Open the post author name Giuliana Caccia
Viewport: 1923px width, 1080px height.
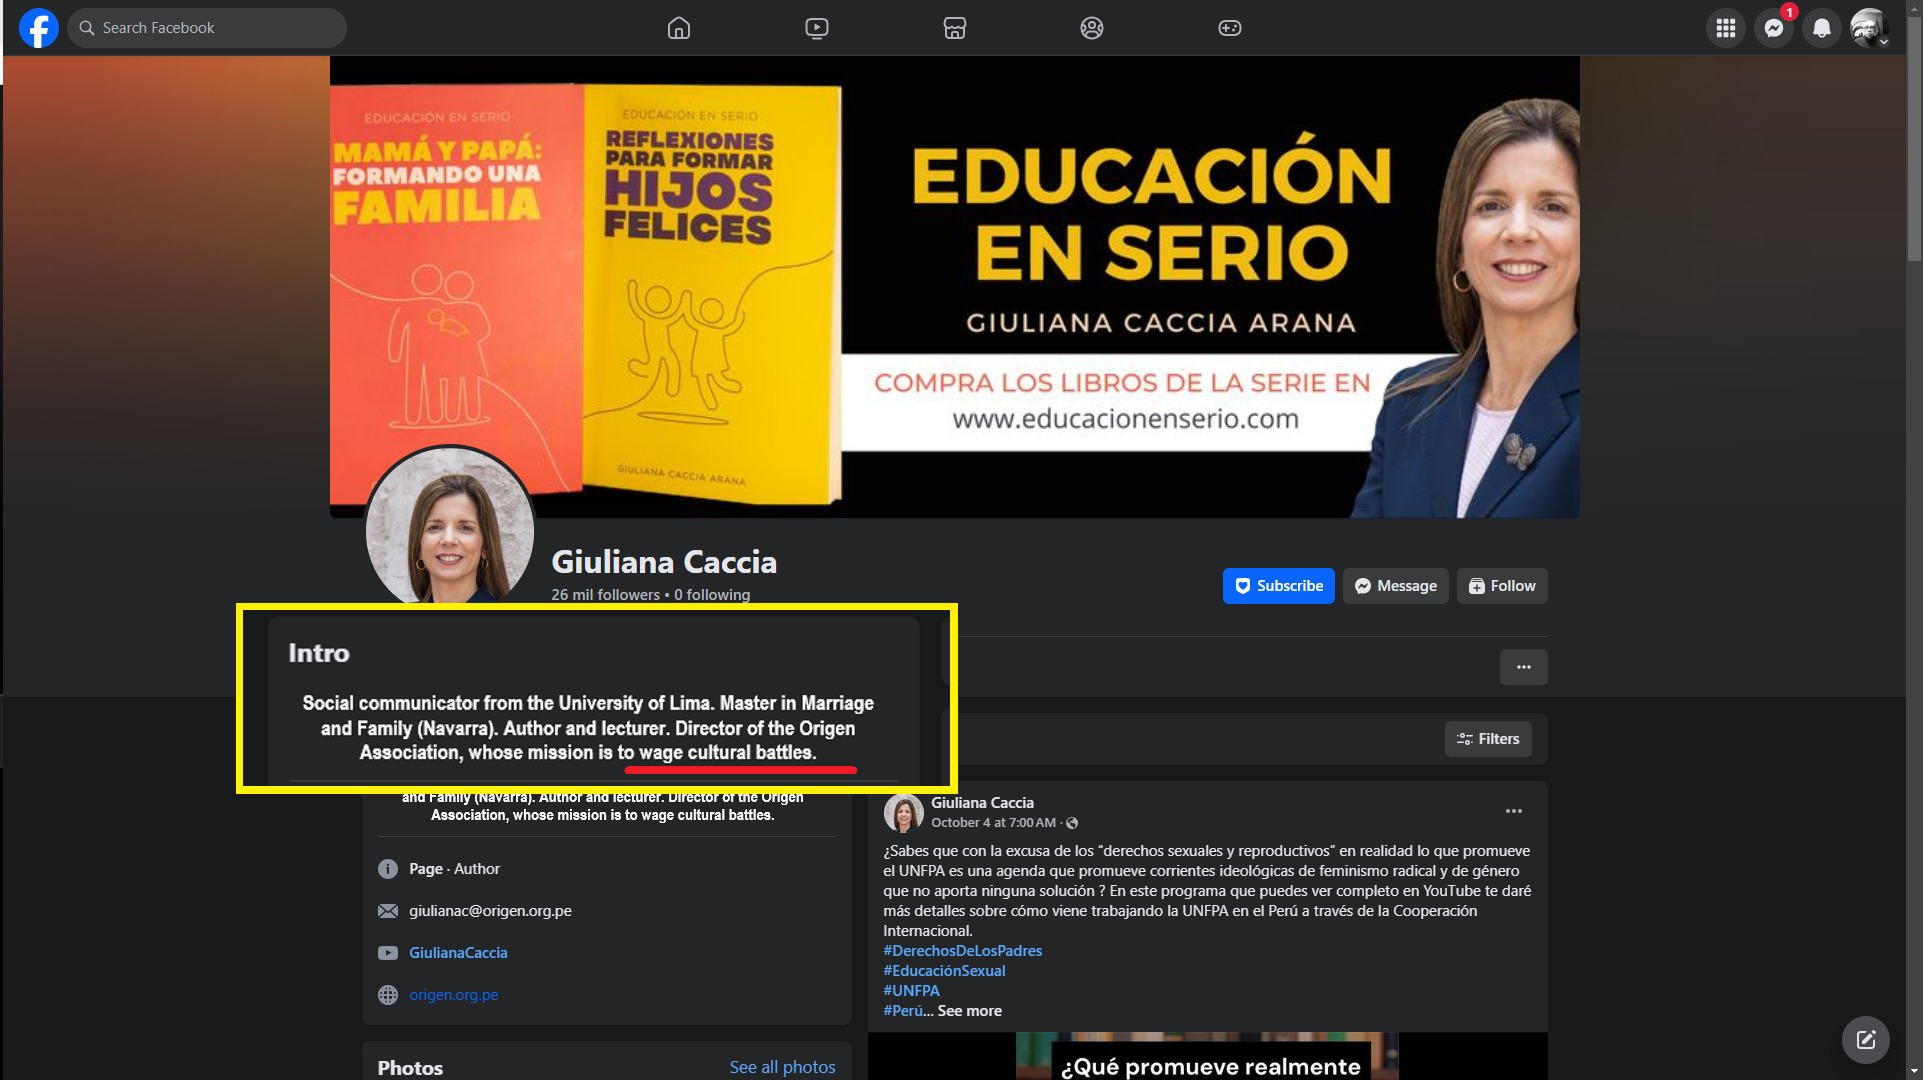pos(983,803)
